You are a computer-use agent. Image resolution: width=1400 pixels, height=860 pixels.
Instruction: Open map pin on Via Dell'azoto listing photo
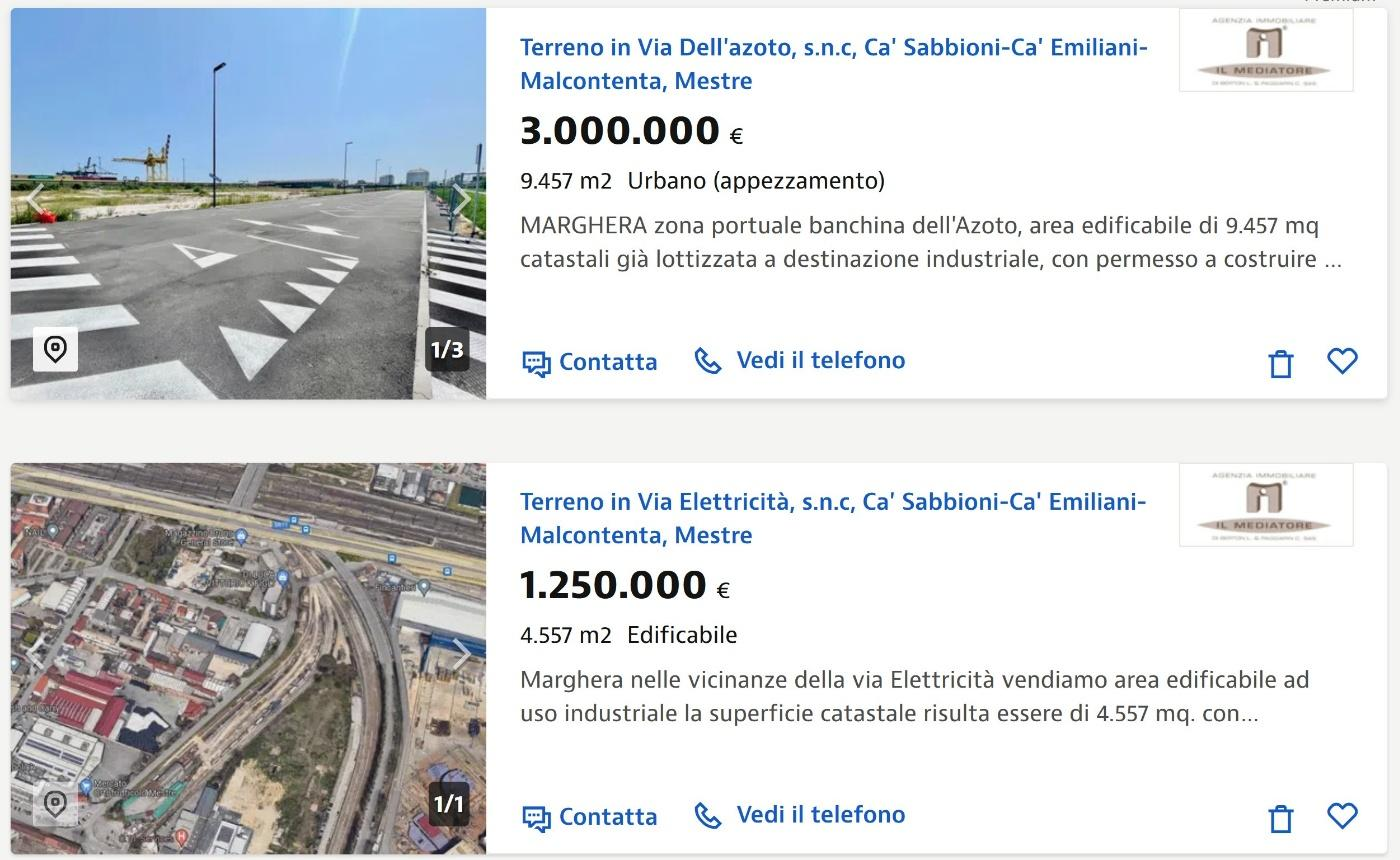pos(55,349)
